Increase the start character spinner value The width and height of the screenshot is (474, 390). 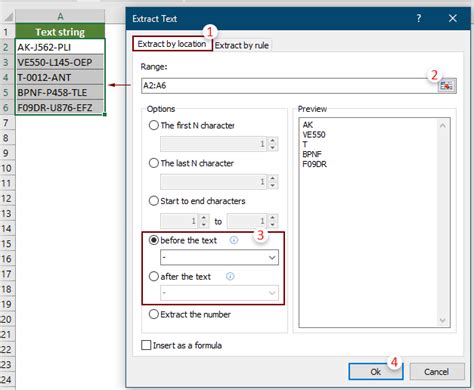[x=204, y=218]
